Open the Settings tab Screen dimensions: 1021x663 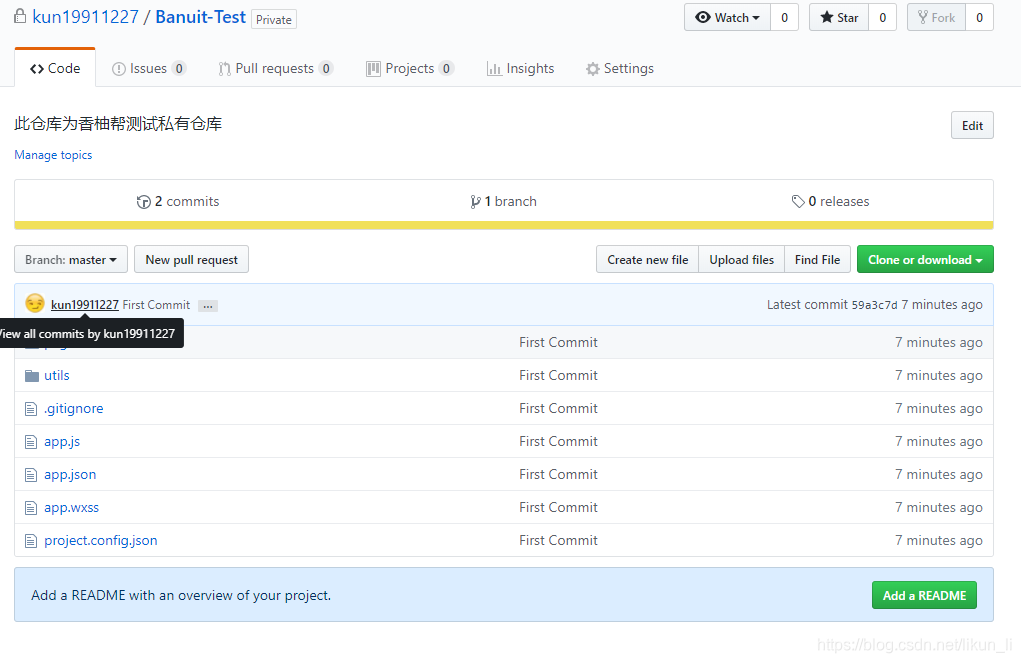tap(619, 68)
